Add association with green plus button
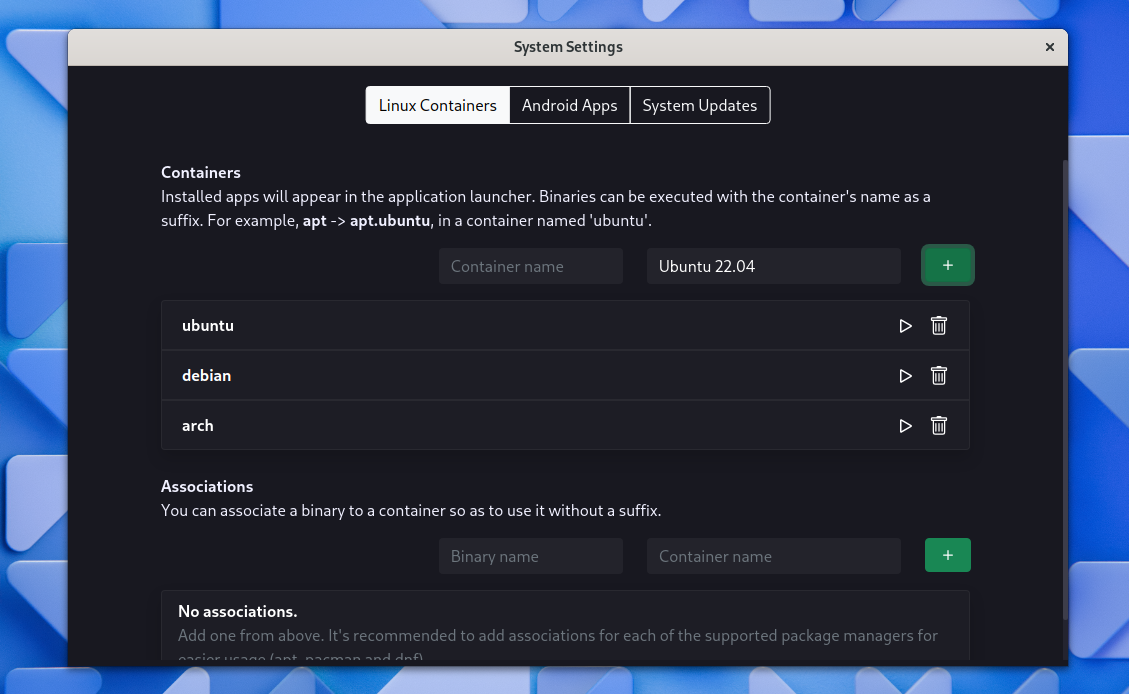This screenshot has height=694, width=1129. (948, 556)
